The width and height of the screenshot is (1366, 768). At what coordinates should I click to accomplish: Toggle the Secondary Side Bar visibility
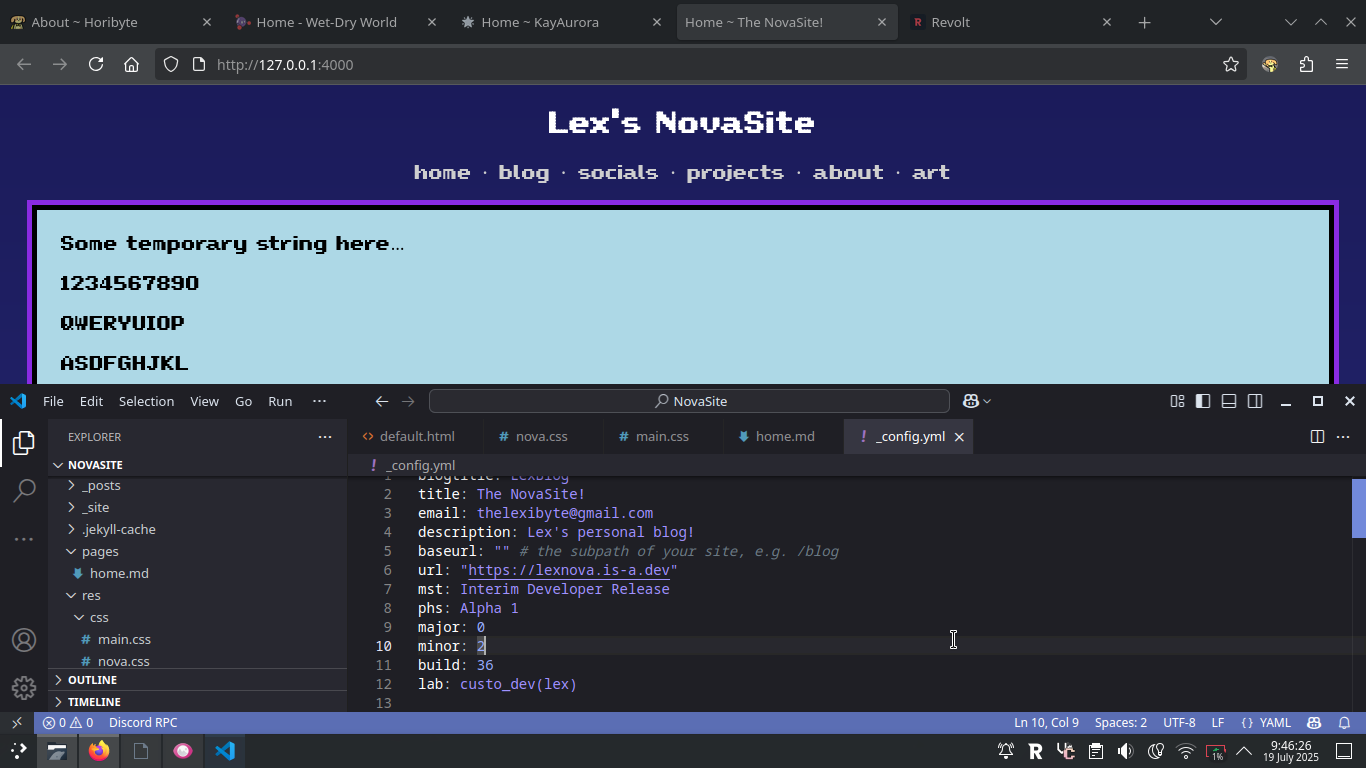tap(1255, 400)
